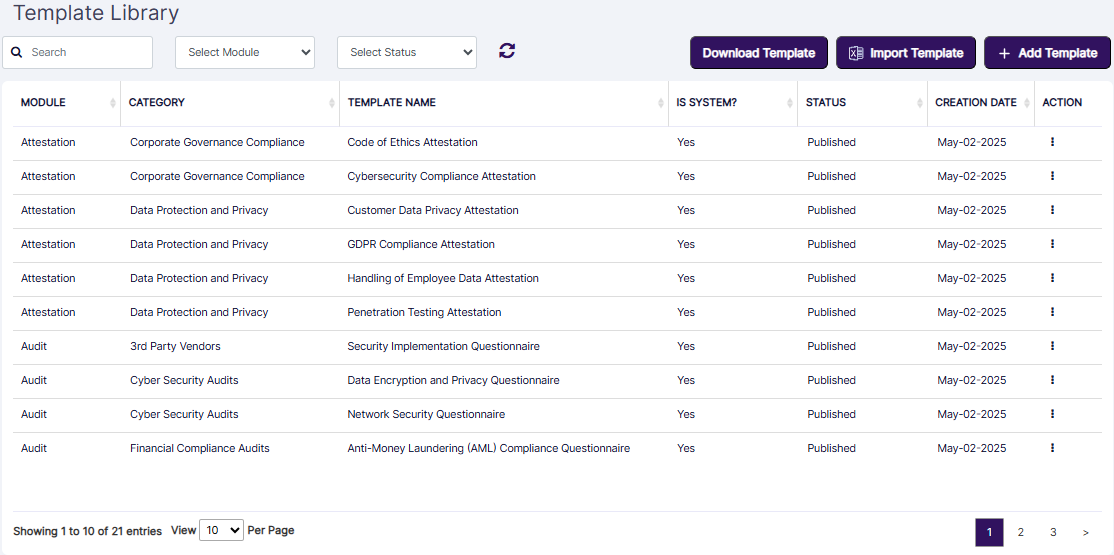Expand the Select Status dropdown
The width and height of the screenshot is (1114, 555).
tap(407, 53)
